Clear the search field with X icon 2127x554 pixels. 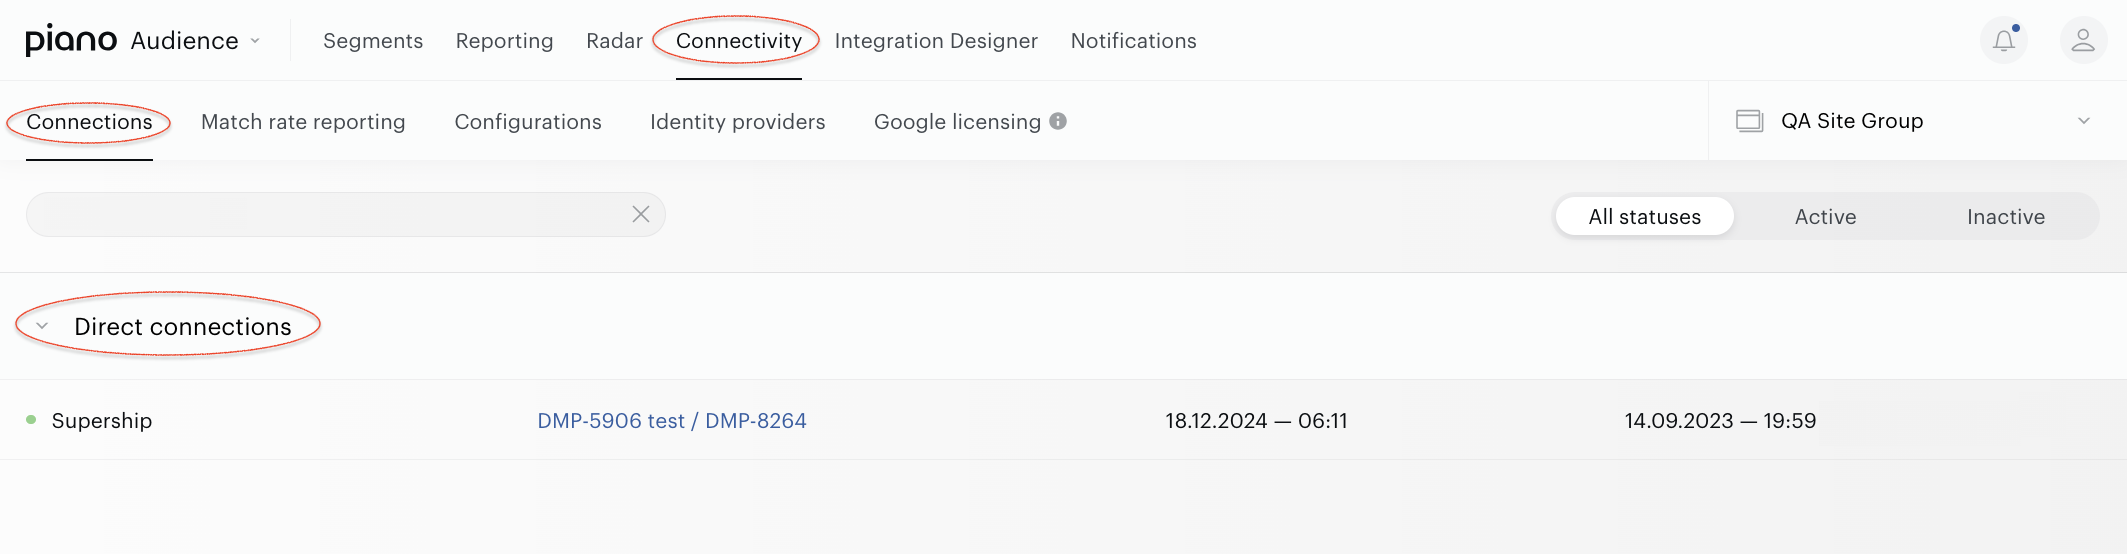pyautogui.click(x=641, y=214)
